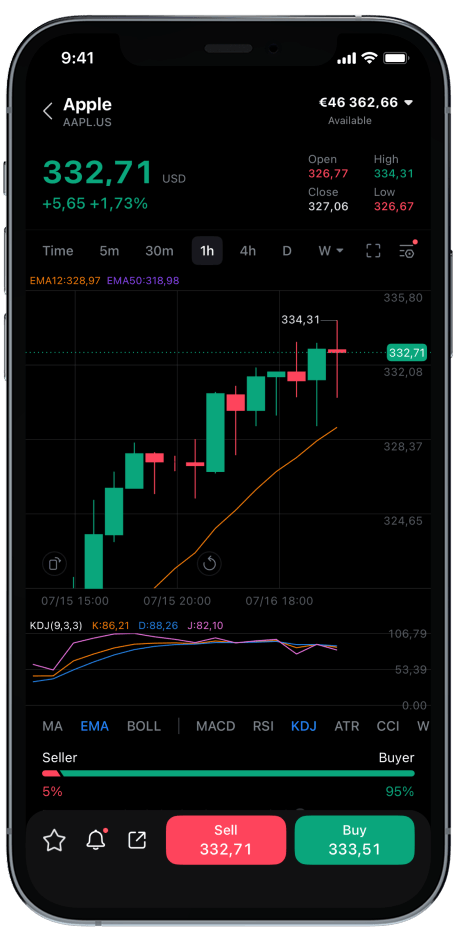
Task: Tap the Sell 332,71 button
Action: click(226, 840)
